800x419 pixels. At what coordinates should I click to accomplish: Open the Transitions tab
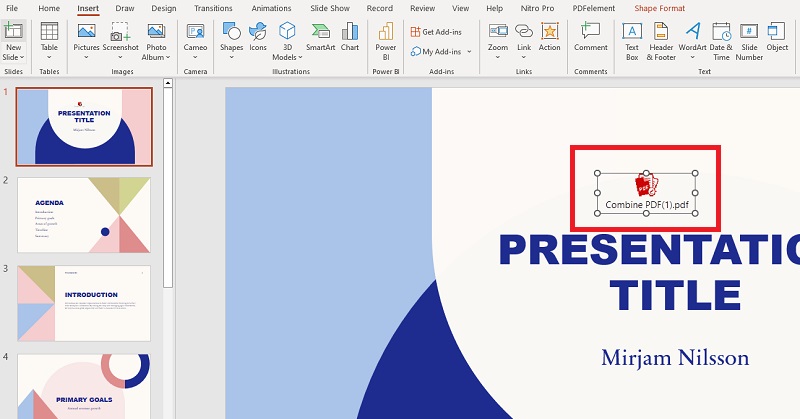213,8
